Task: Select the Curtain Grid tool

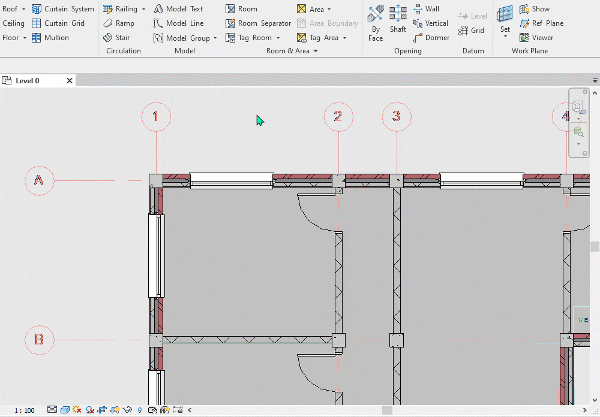Action: click(x=58, y=23)
